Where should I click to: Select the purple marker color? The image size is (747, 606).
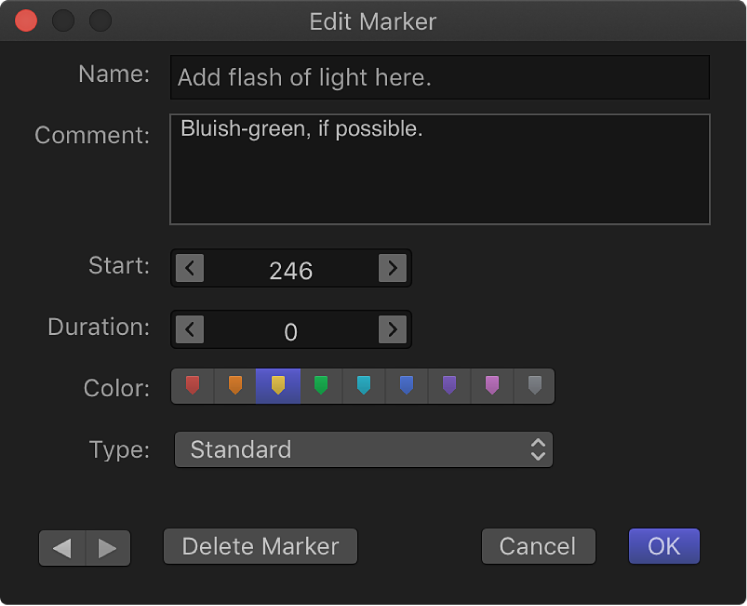[449, 386]
